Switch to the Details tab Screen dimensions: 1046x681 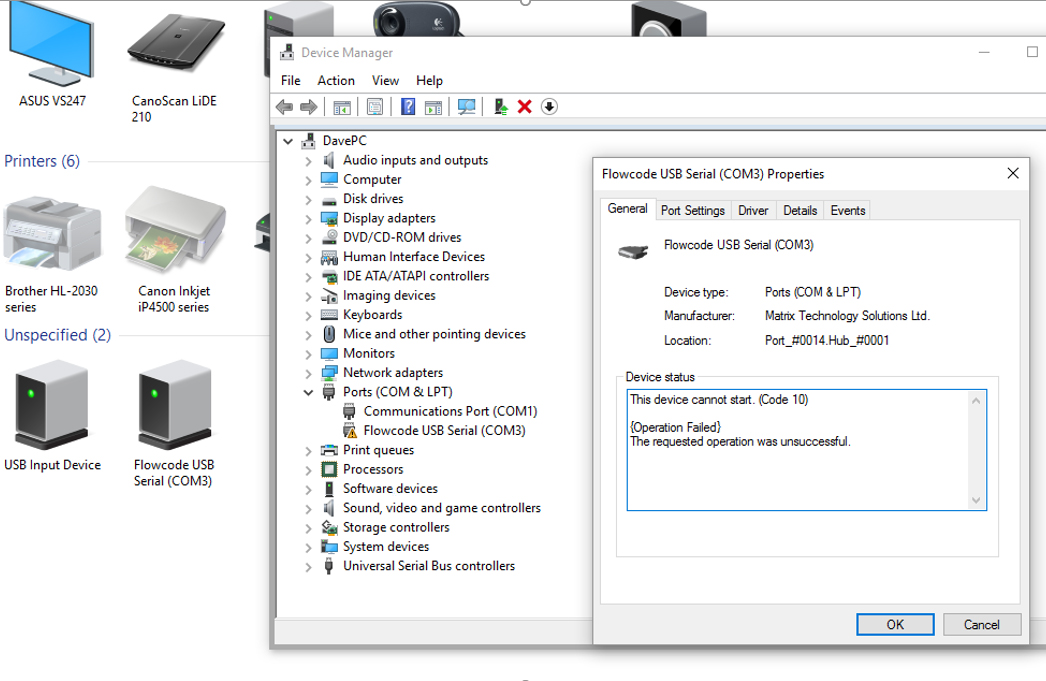(801, 211)
